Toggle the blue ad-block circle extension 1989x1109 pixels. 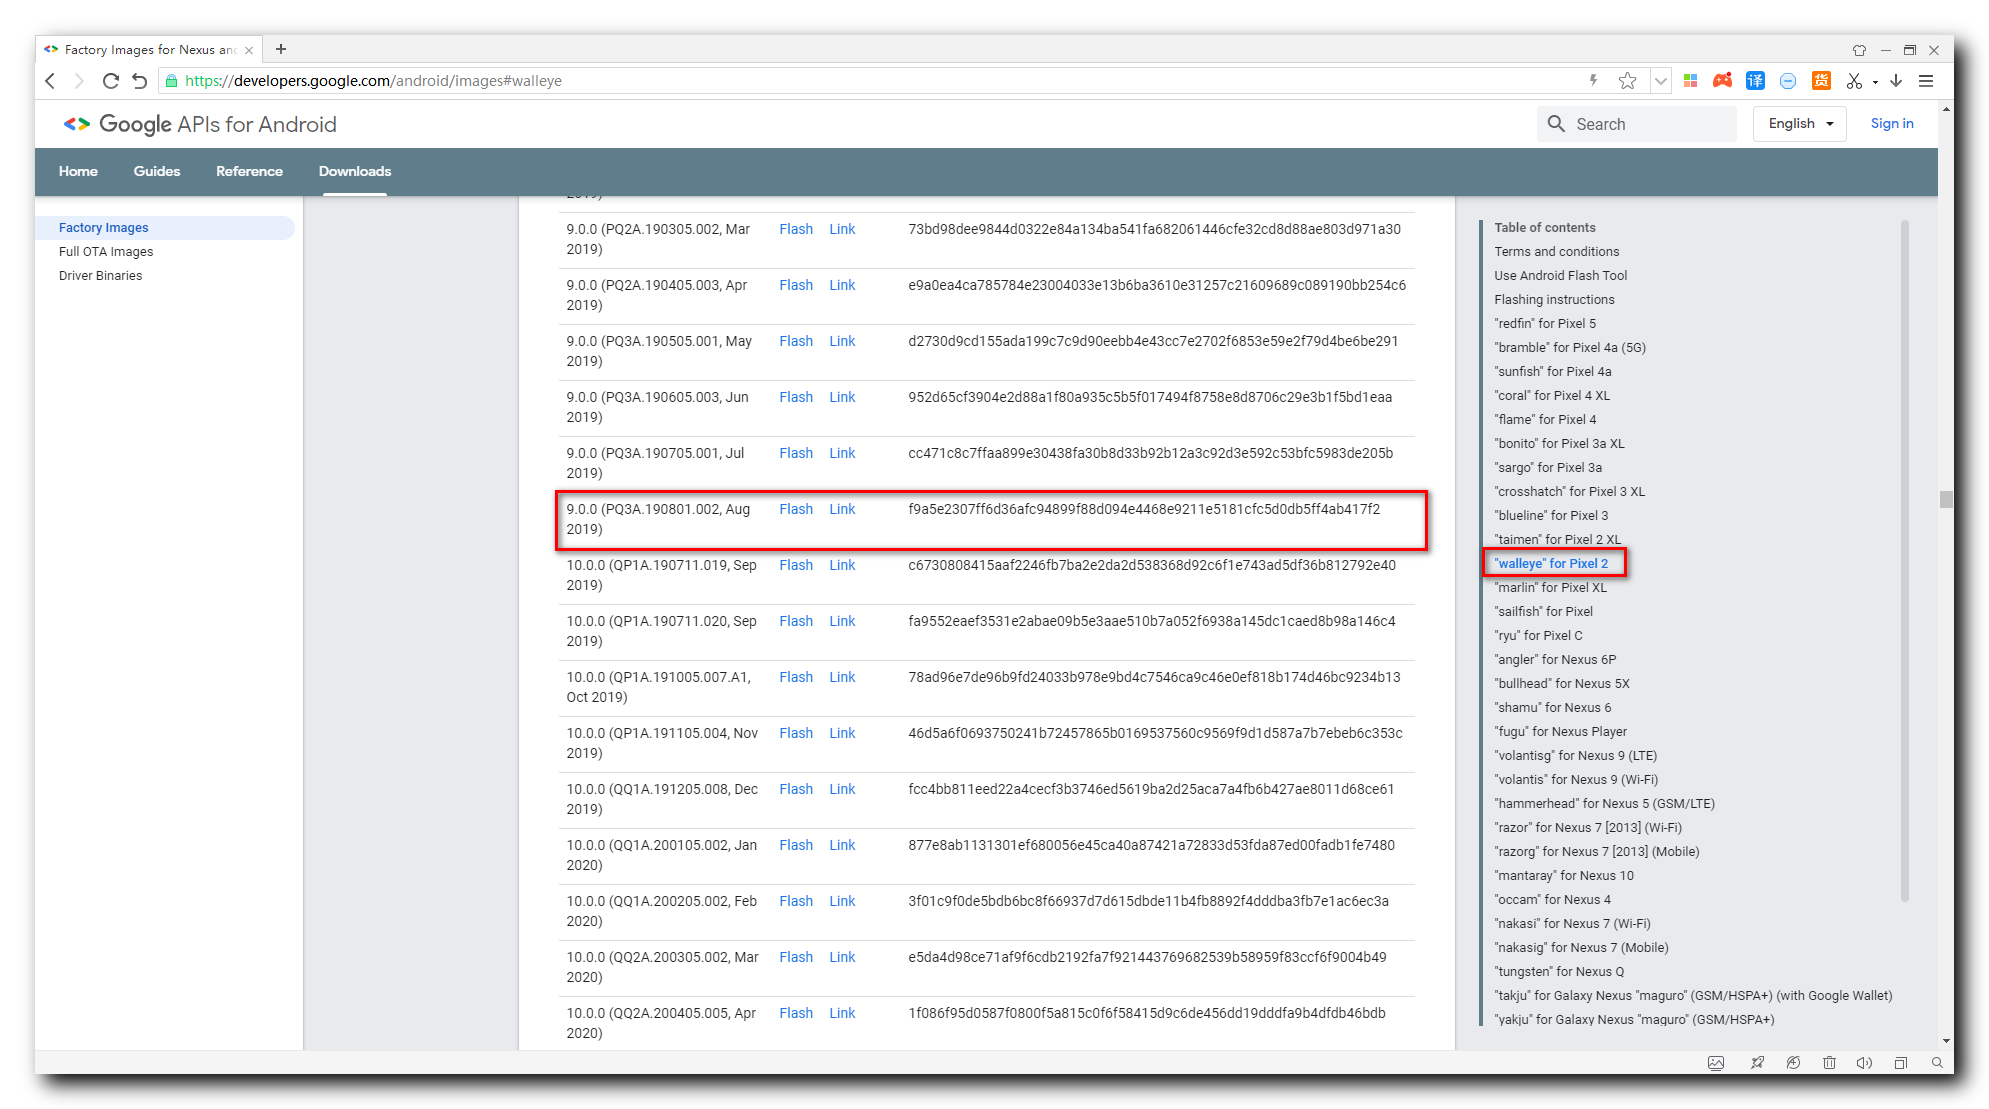click(1788, 81)
